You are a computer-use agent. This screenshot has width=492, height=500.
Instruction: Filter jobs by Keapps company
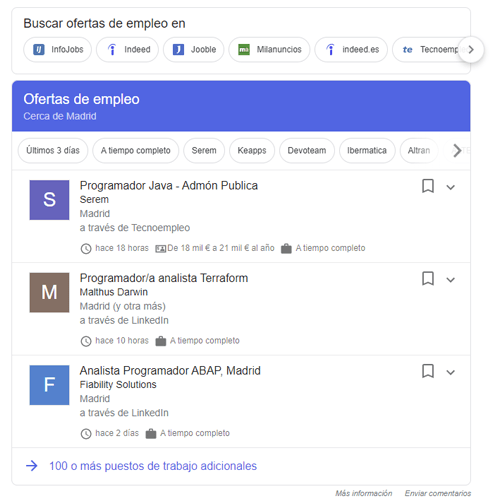252,151
